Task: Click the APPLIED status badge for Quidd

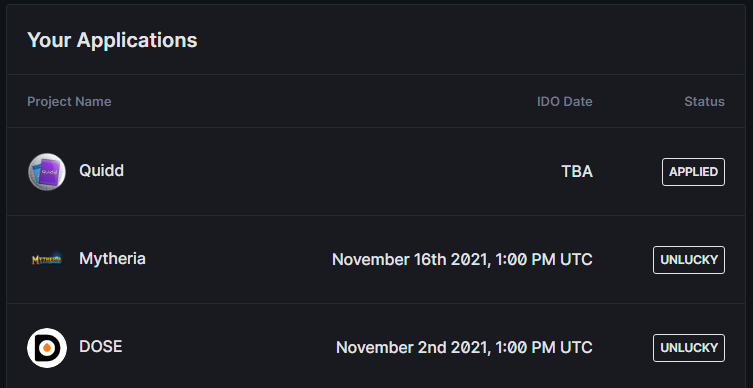Action: (693, 172)
